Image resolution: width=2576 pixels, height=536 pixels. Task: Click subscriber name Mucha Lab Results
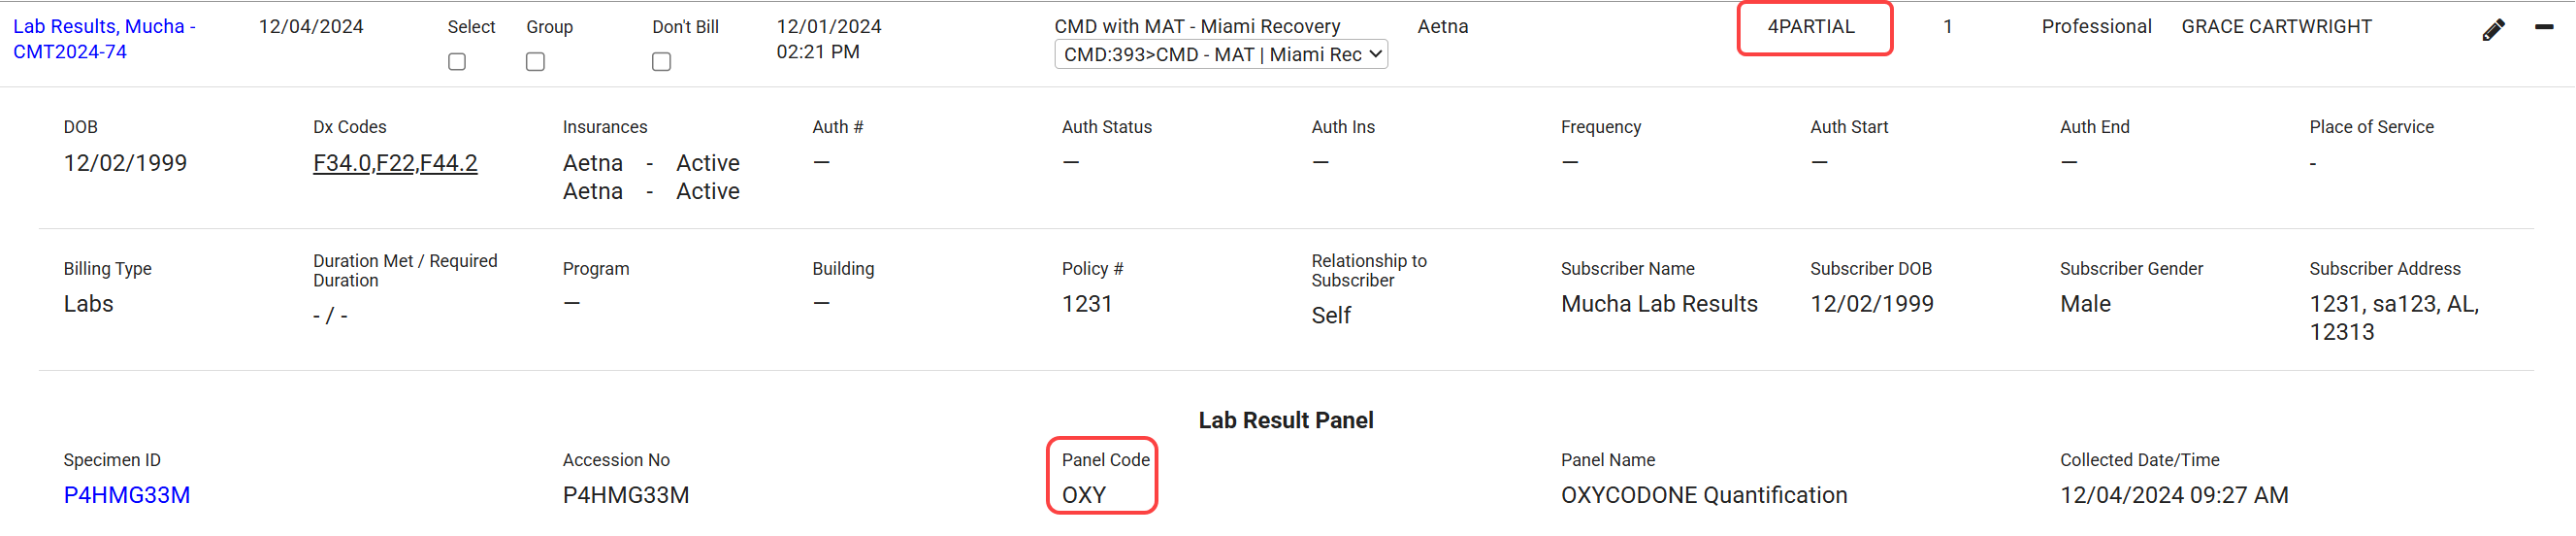pyautogui.click(x=1659, y=304)
